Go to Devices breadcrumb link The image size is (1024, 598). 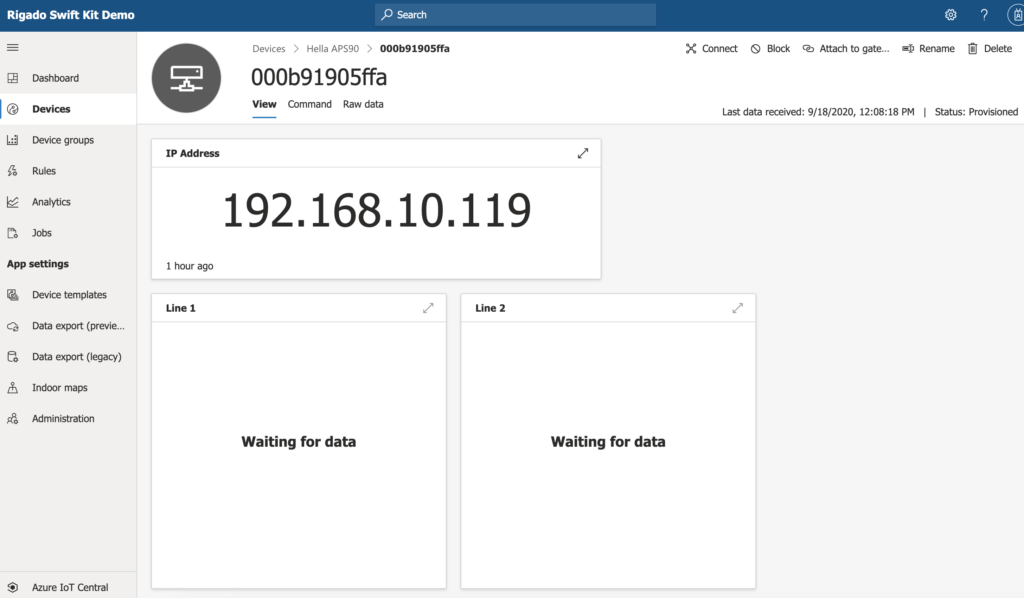tap(268, 48)
